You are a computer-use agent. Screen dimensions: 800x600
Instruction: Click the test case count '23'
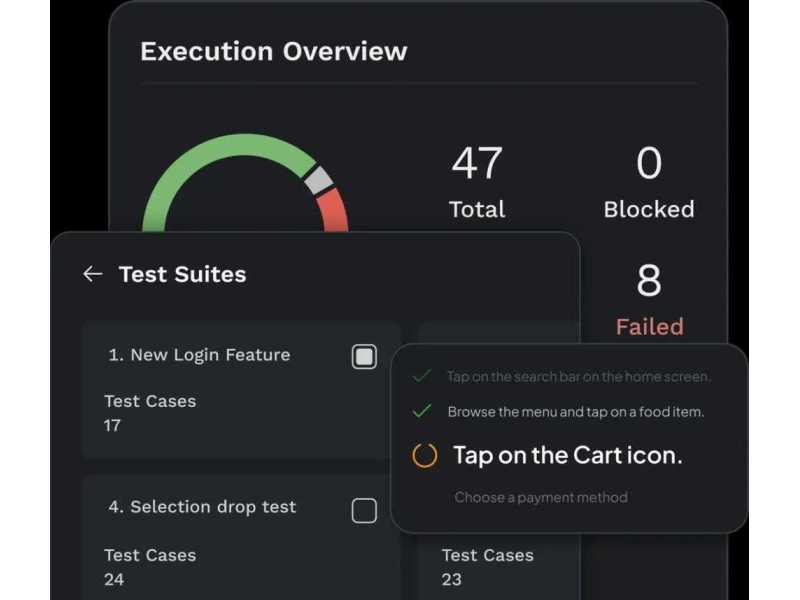pos(452,580)
